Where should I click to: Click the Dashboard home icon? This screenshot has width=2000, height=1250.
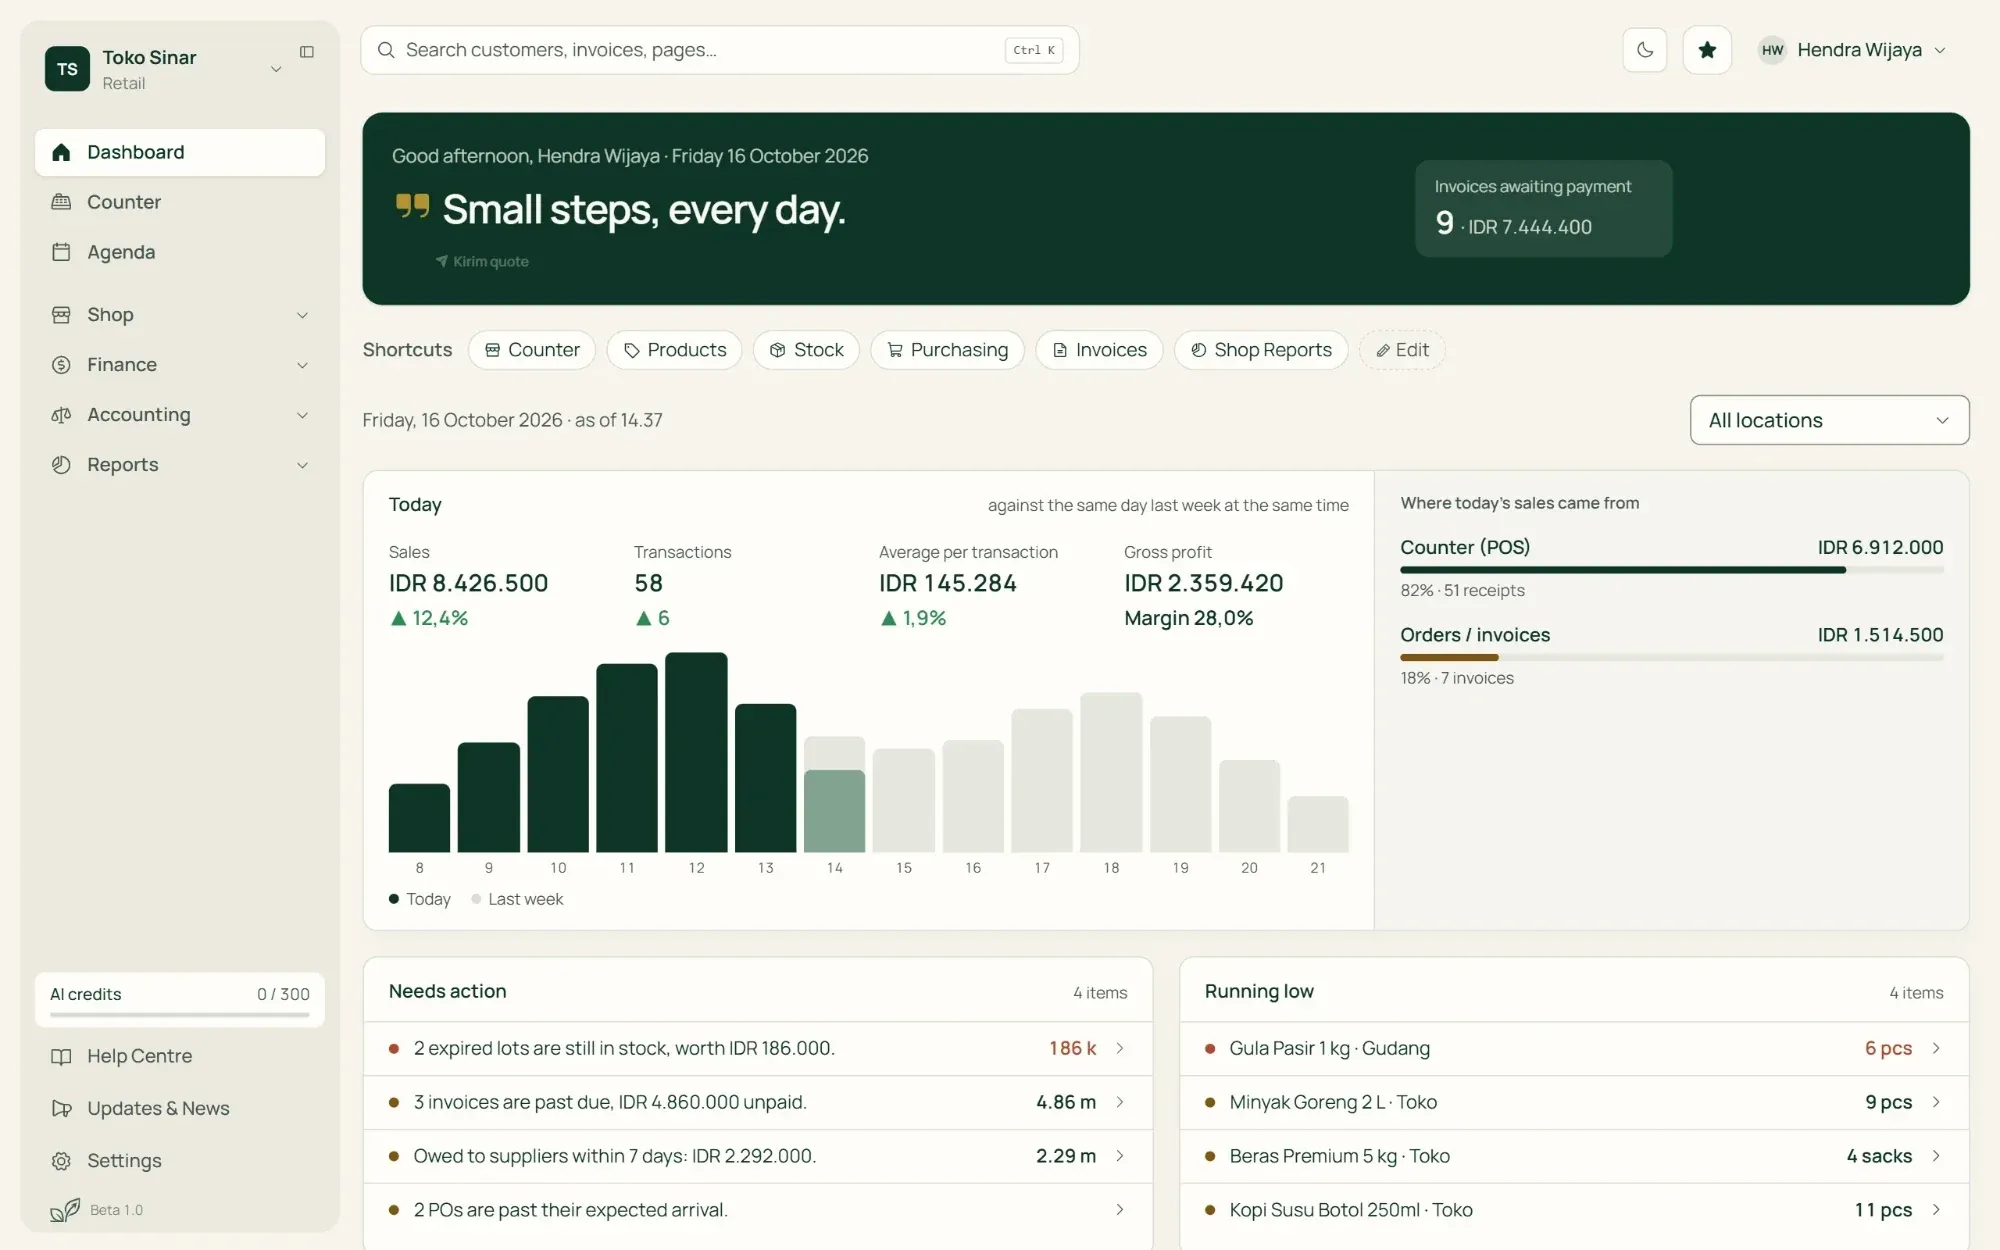61,152
